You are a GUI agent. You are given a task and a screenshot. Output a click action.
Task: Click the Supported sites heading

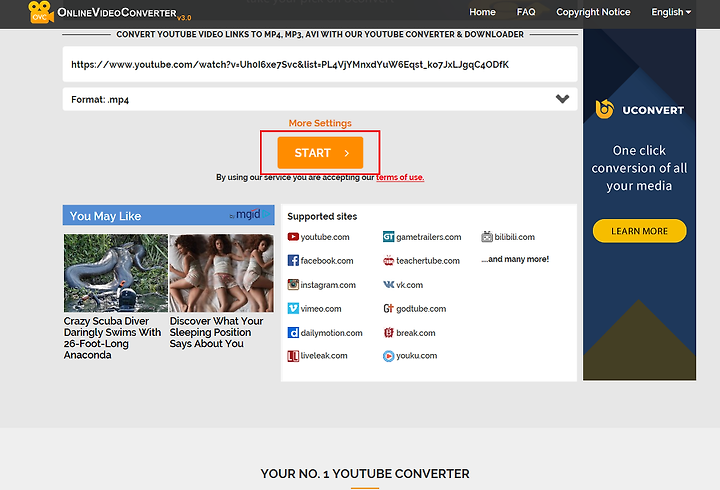pos(322,216)
